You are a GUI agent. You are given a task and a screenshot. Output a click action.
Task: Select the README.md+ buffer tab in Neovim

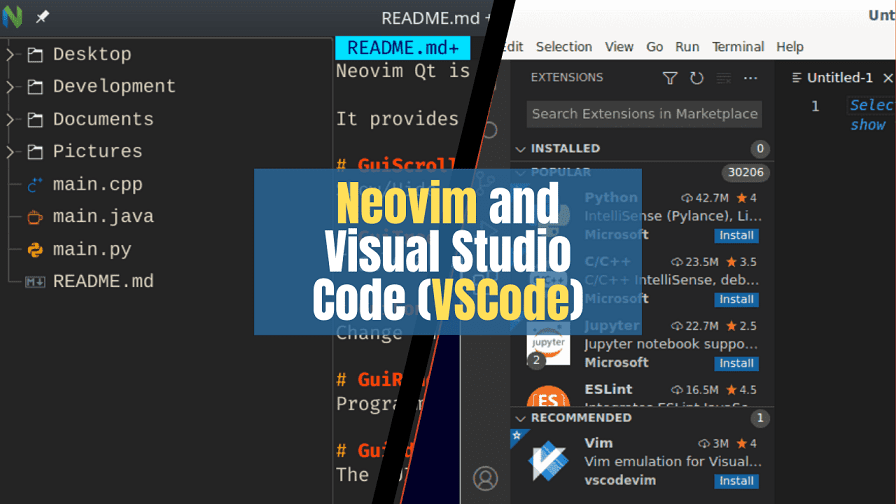pos(403,48)
